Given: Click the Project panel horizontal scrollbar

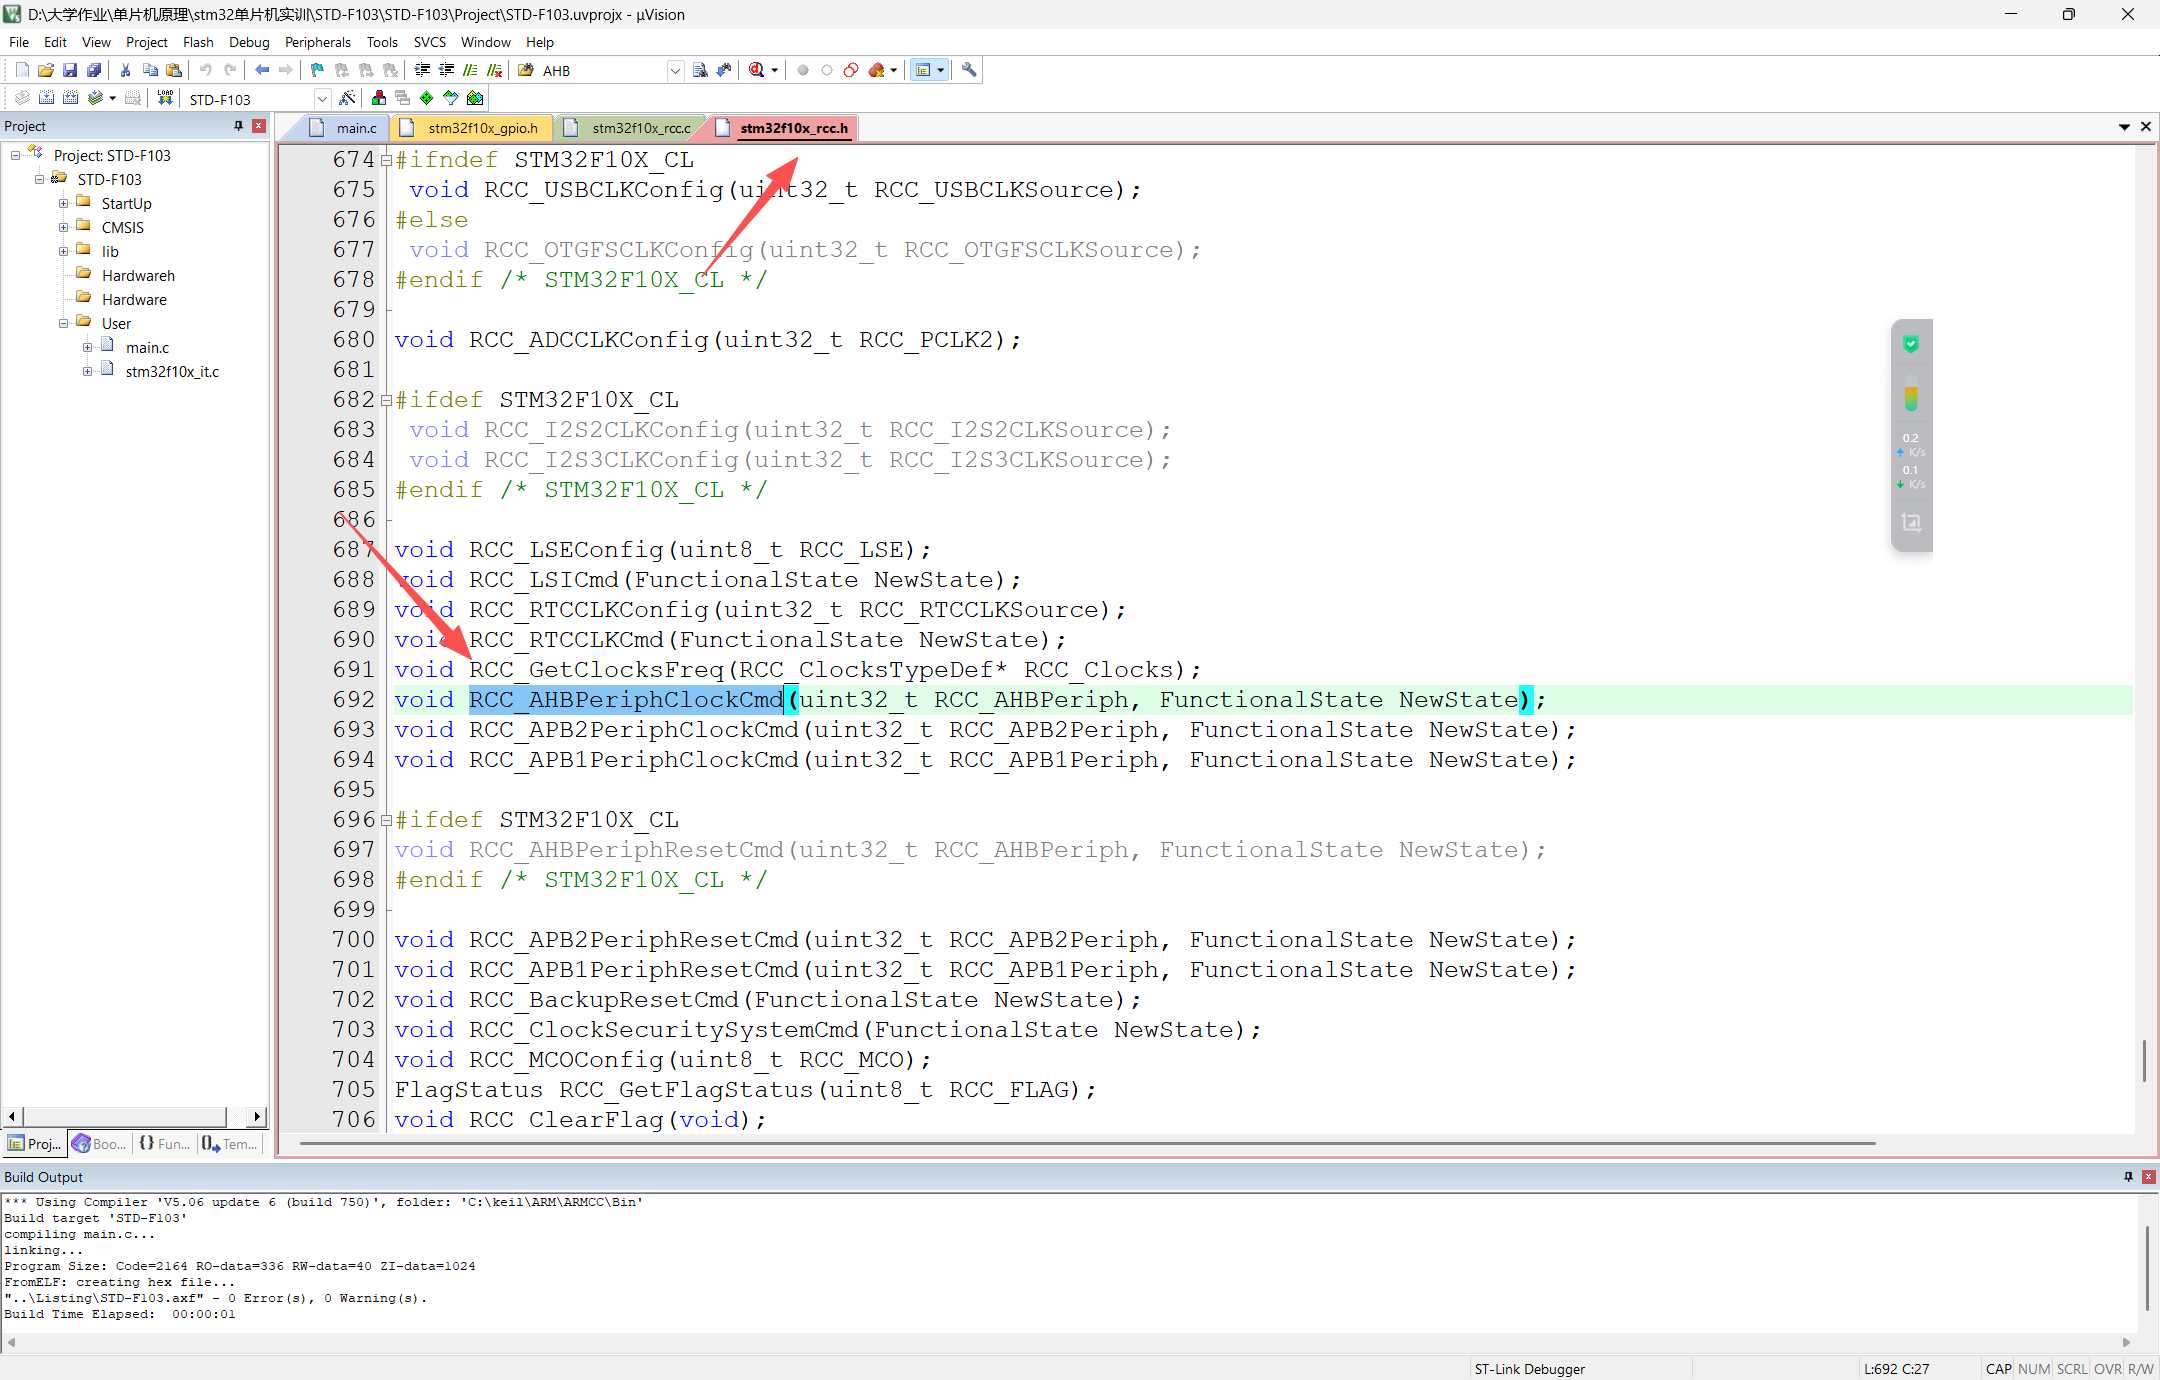Looking at the screenshot, I should 125,1116.
